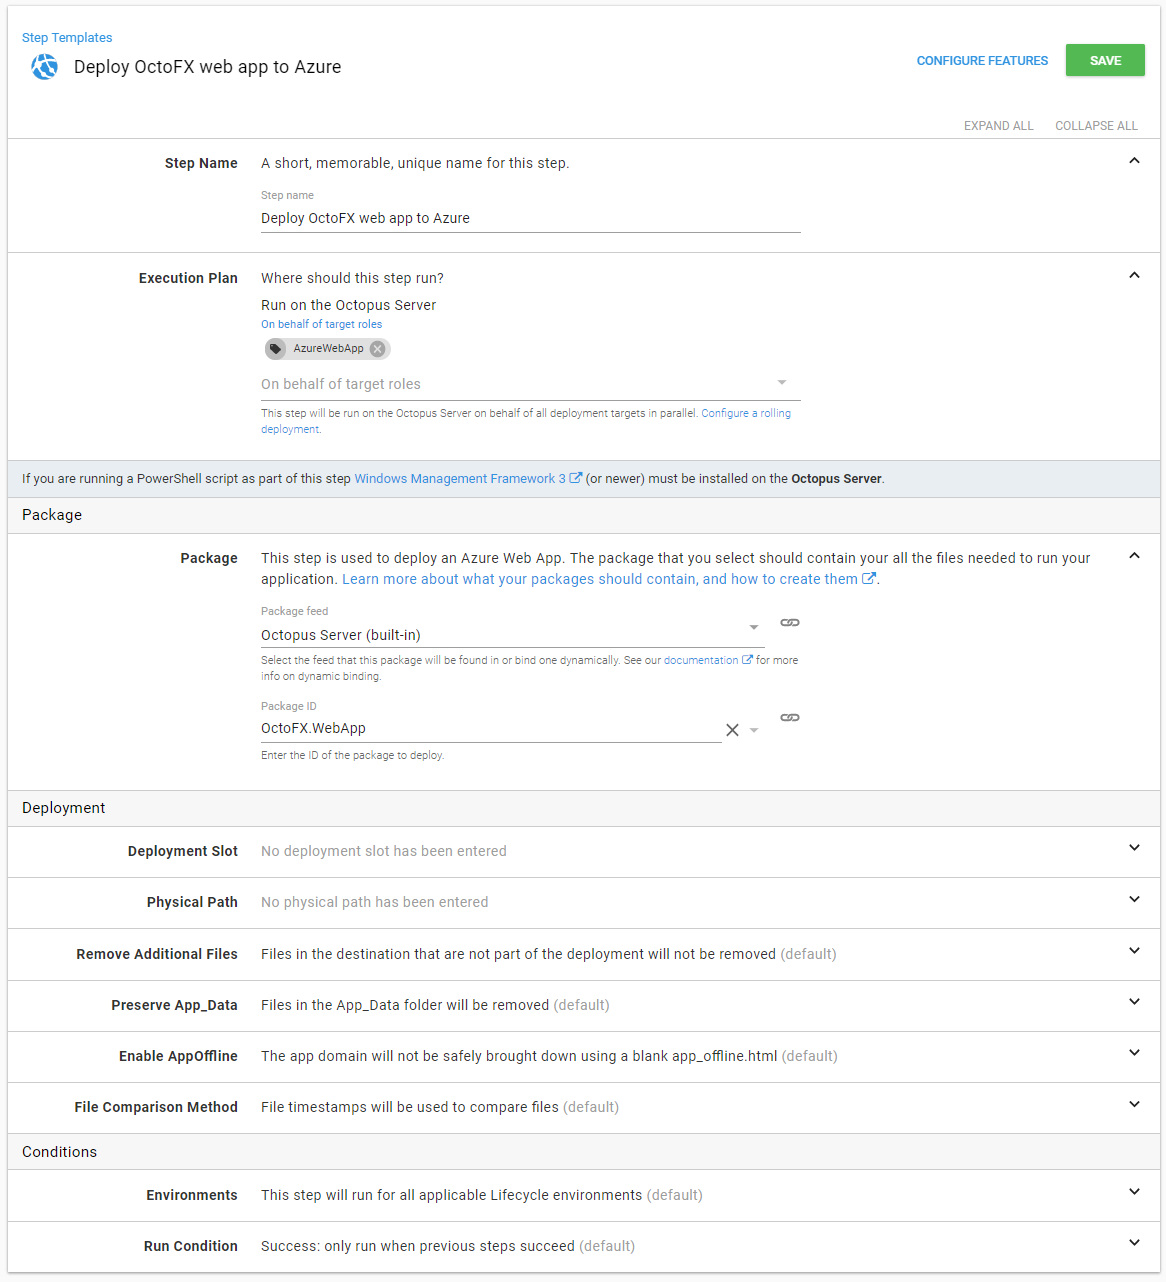
Task: Clear the OctoFX.WebApp package ID
Action: 732,730
